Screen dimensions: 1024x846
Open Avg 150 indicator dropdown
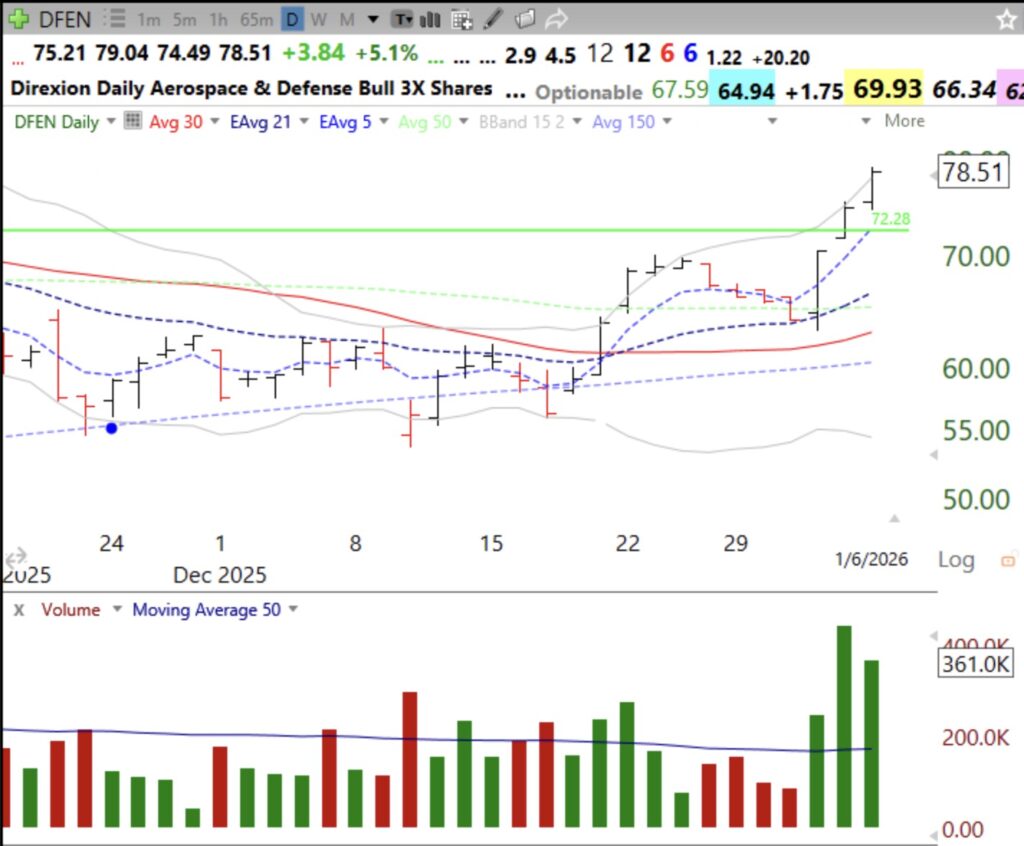click(x=667, y=121)
